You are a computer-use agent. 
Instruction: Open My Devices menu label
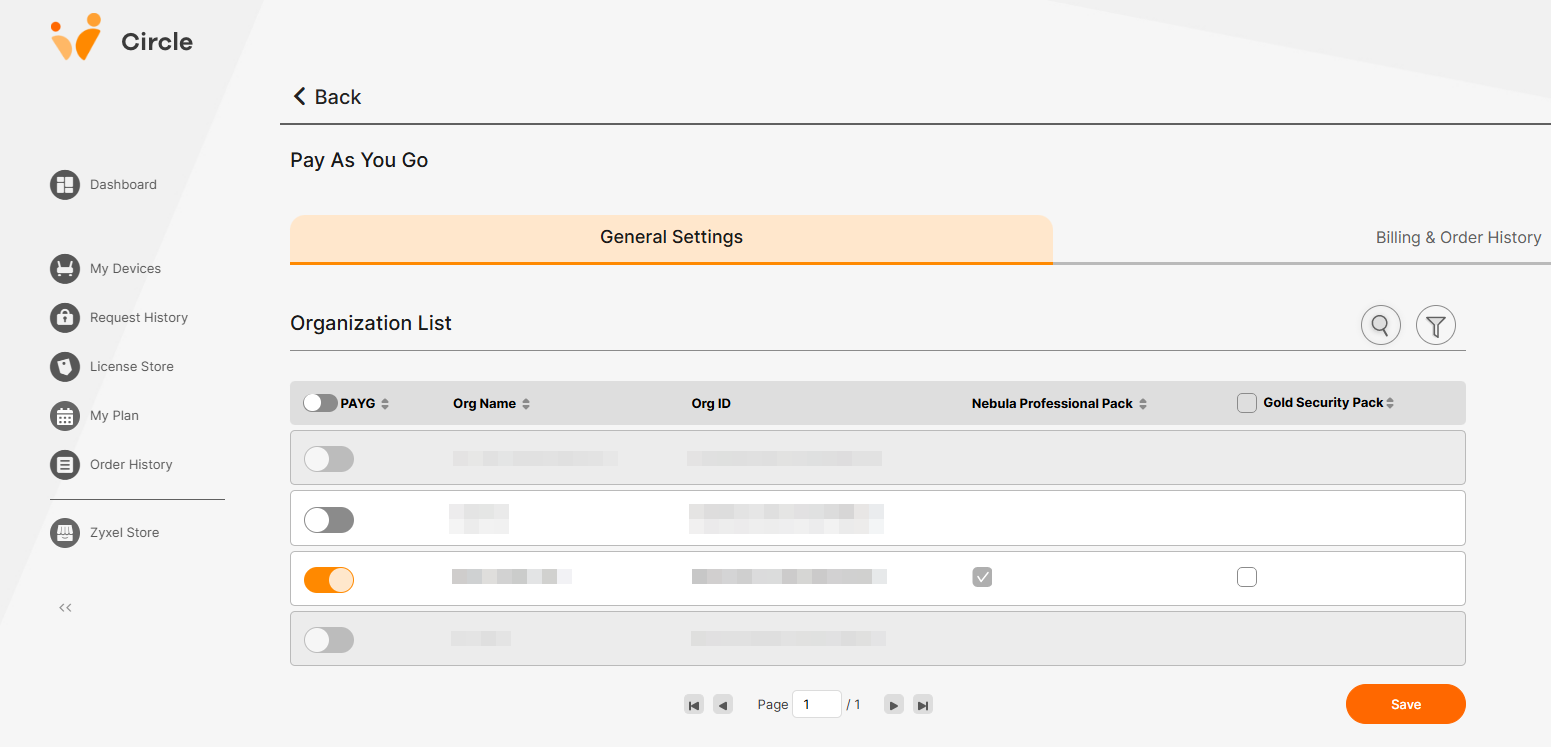tap(125, 269)
